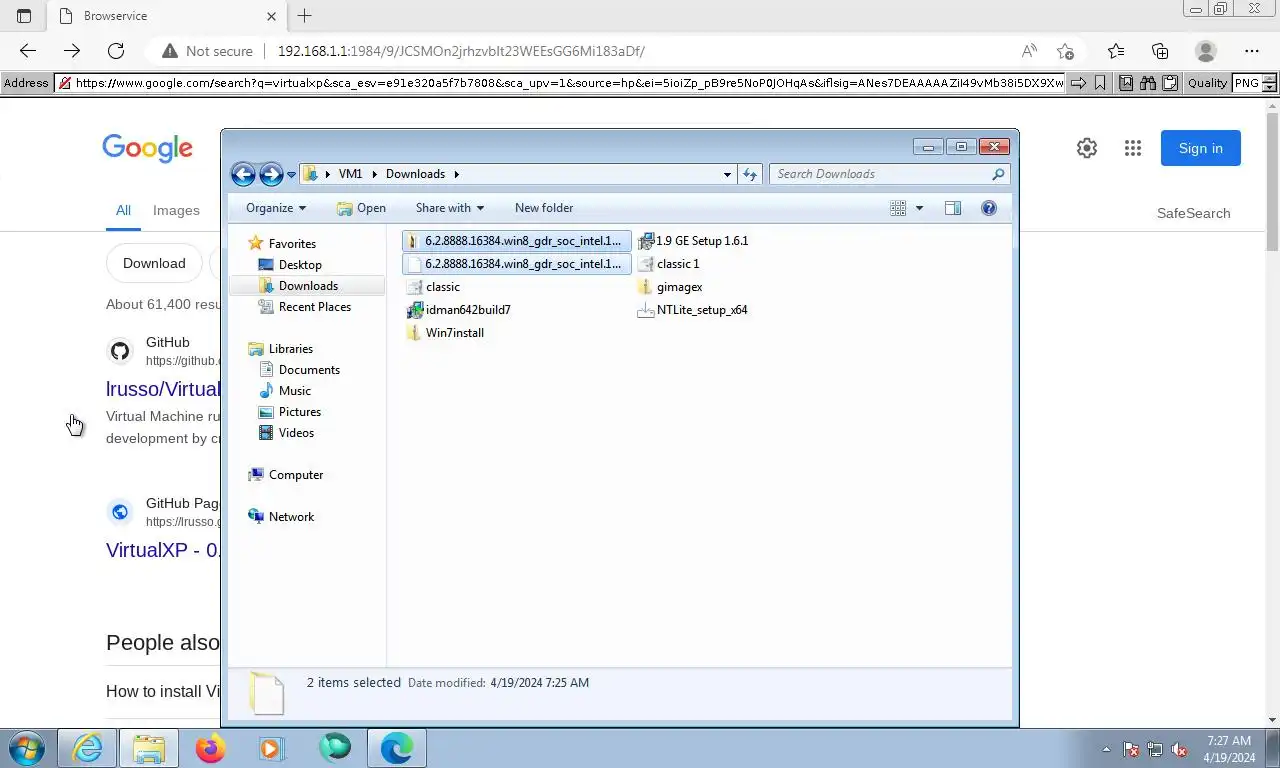Change the Explorer view mode icon
This screenshot has height=768, width=1280.
(x=898, y=208)
